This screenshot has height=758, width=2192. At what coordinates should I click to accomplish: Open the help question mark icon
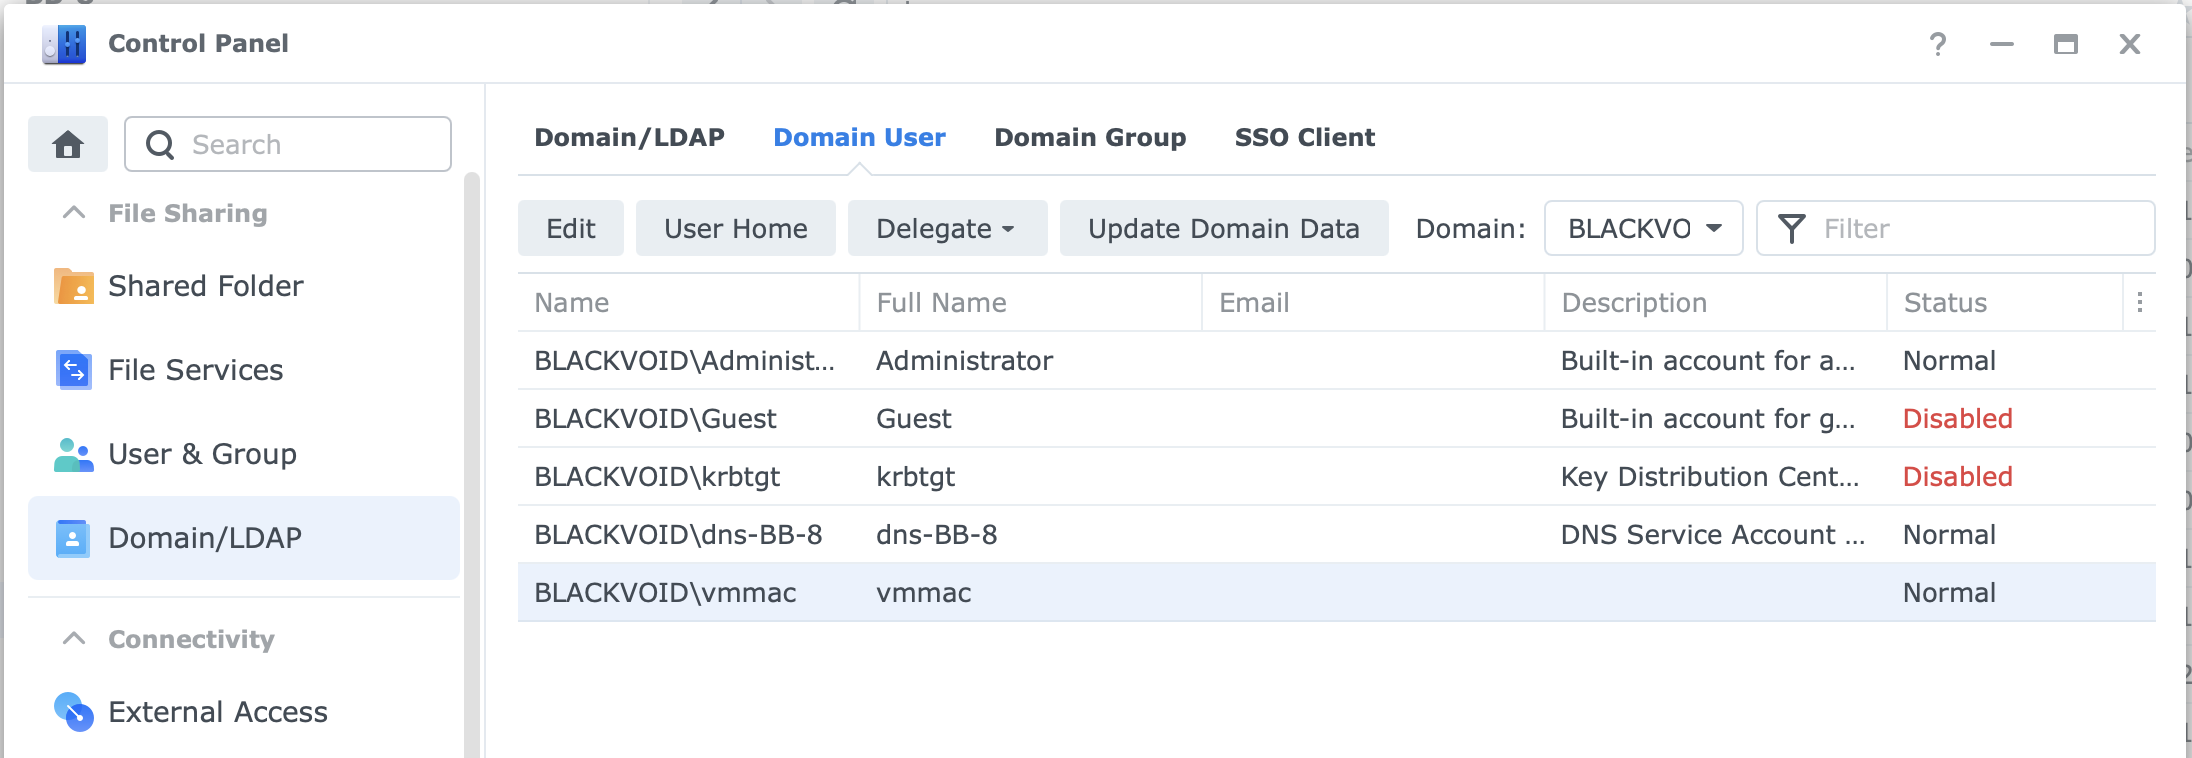coord(1938,44)
